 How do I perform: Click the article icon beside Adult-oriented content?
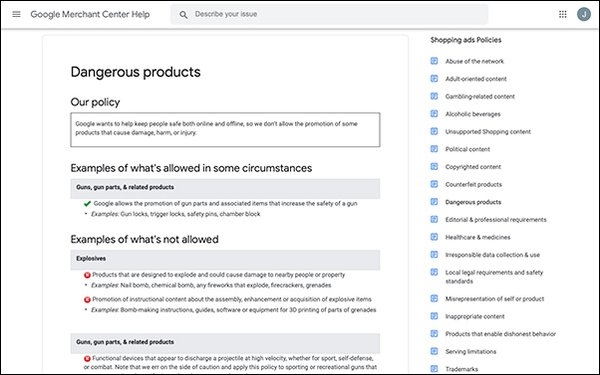434,78
